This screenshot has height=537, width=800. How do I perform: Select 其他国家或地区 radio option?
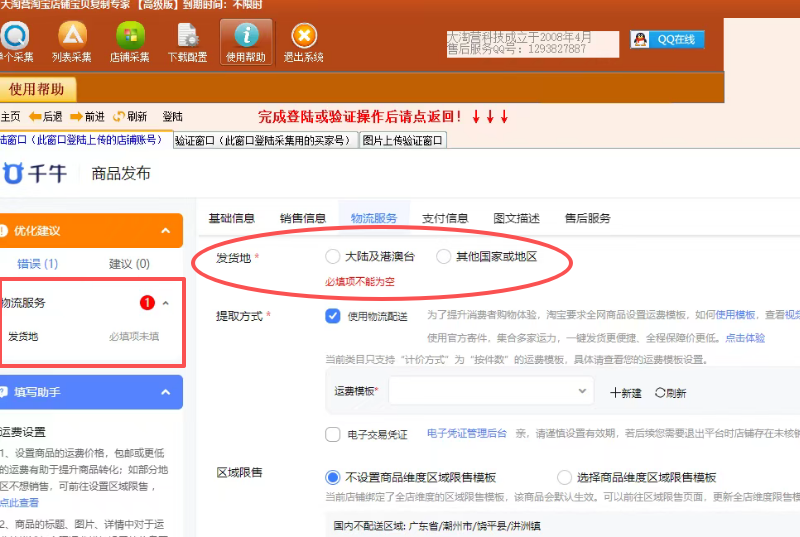(444, 257)
